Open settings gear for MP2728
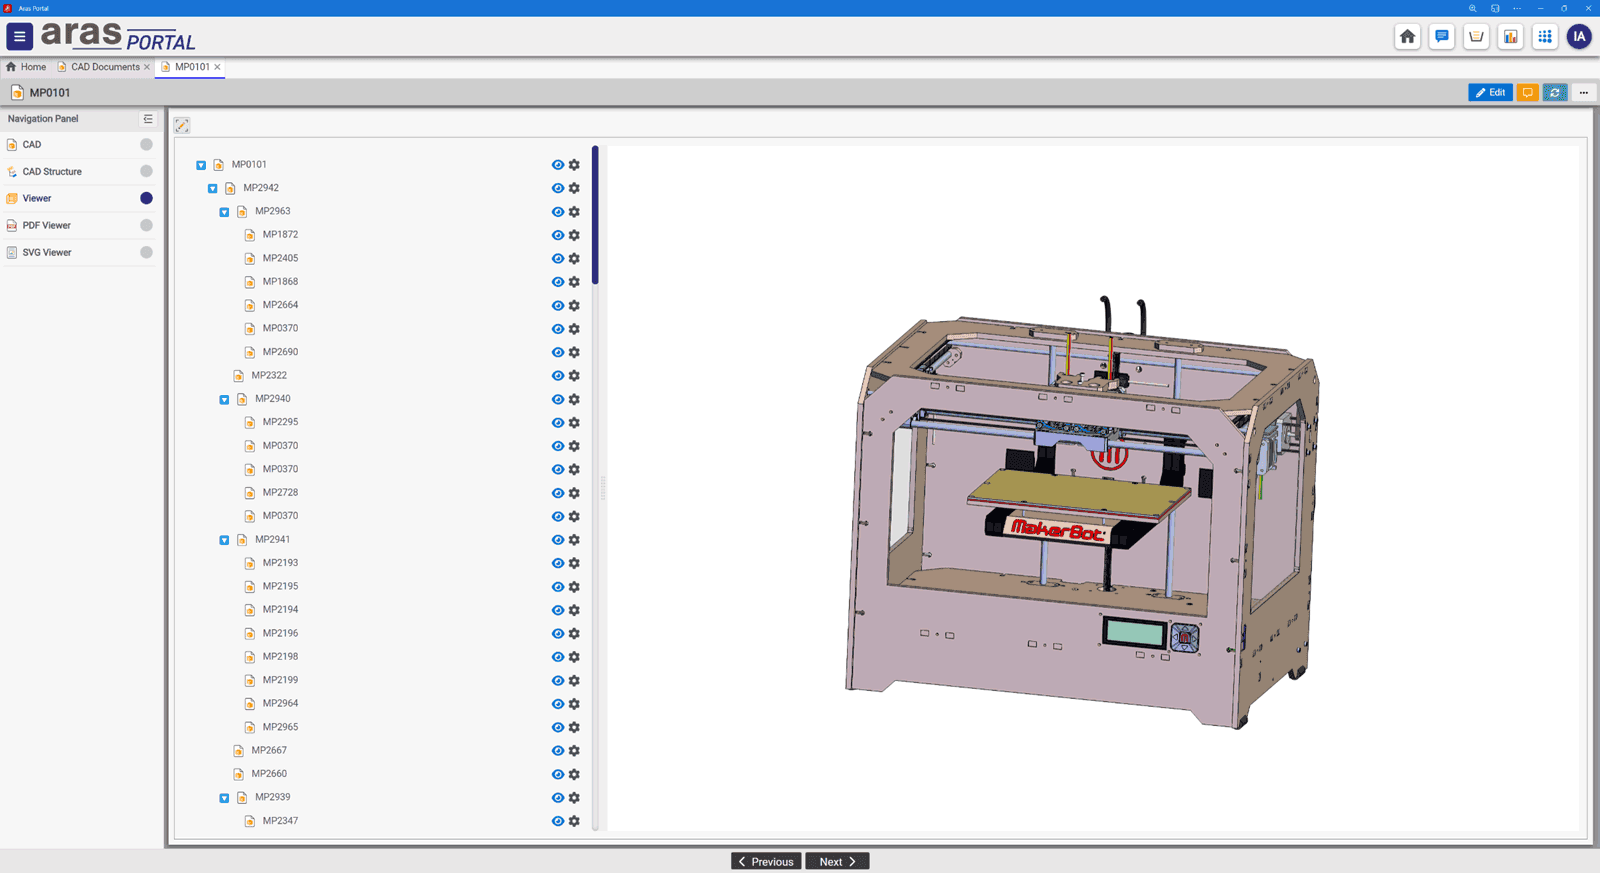Screen dimensions: 1600x873 pos(574,493)
